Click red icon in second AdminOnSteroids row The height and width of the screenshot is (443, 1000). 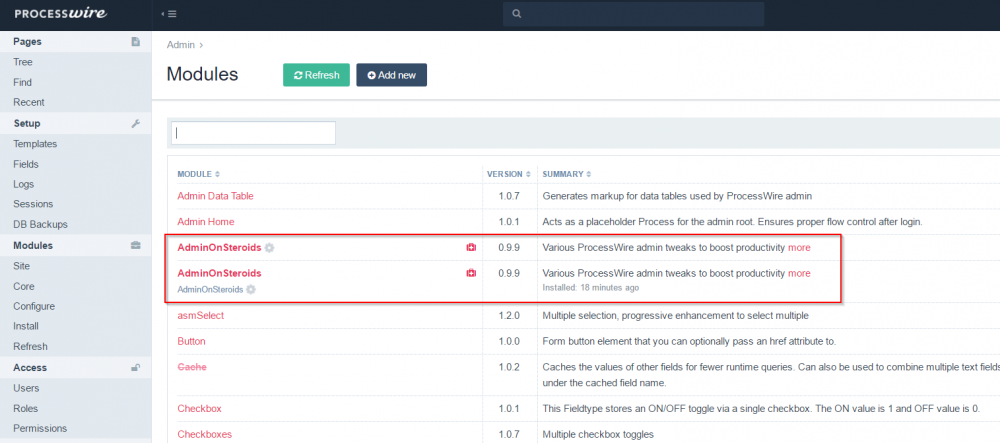point(470,273)
